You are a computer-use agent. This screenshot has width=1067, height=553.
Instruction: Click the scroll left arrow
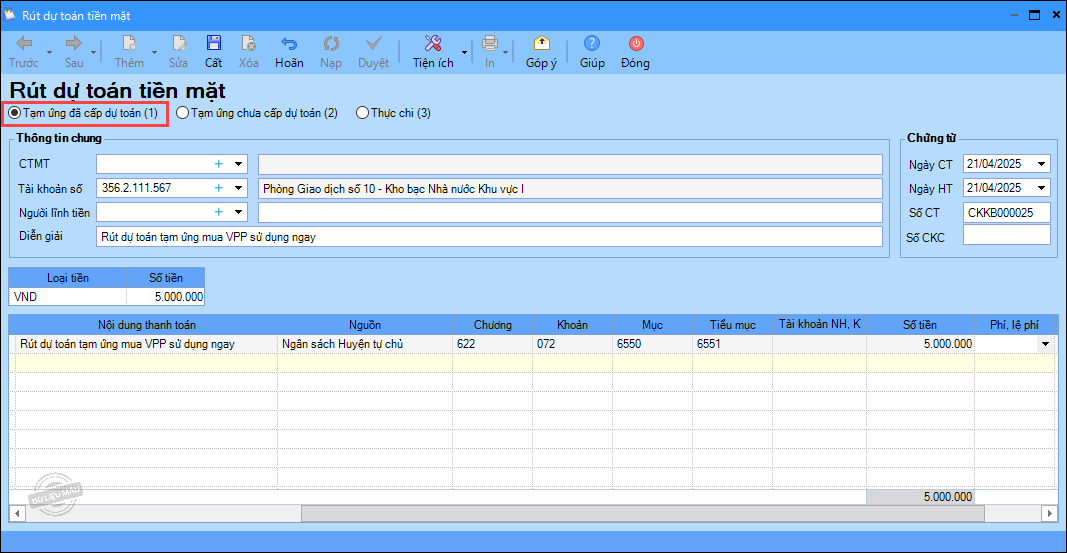(x=16, y=514)
